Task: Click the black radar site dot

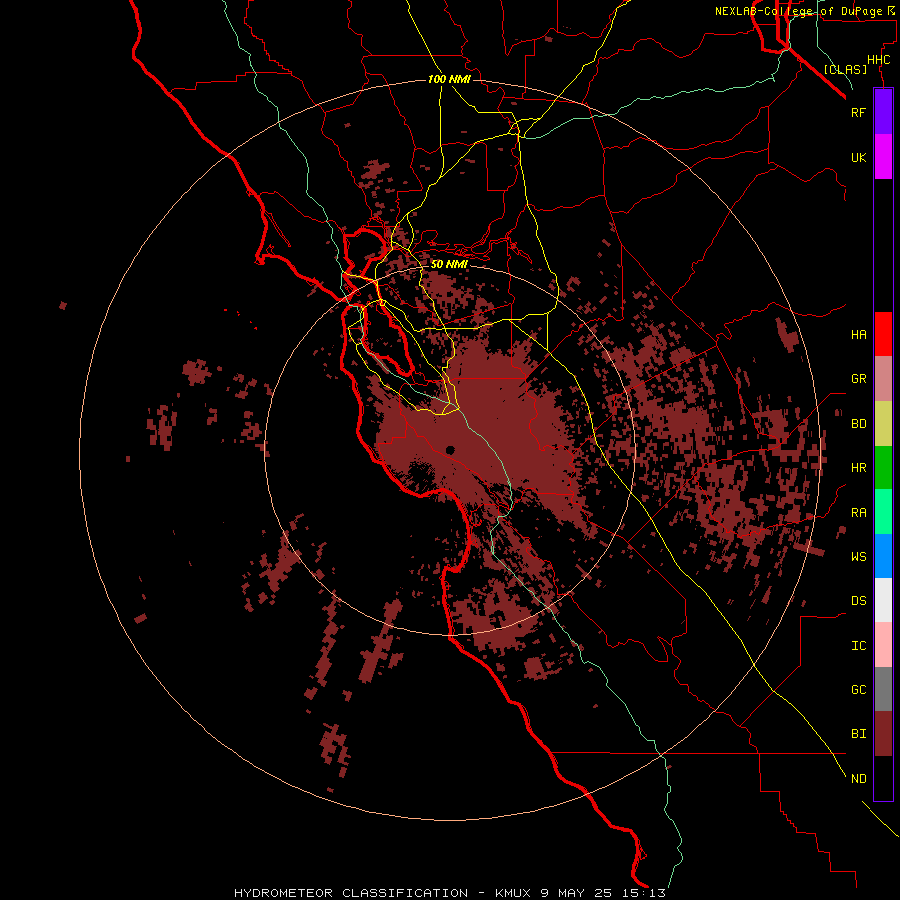Action: pyautogui.click(x=450, y=450)
